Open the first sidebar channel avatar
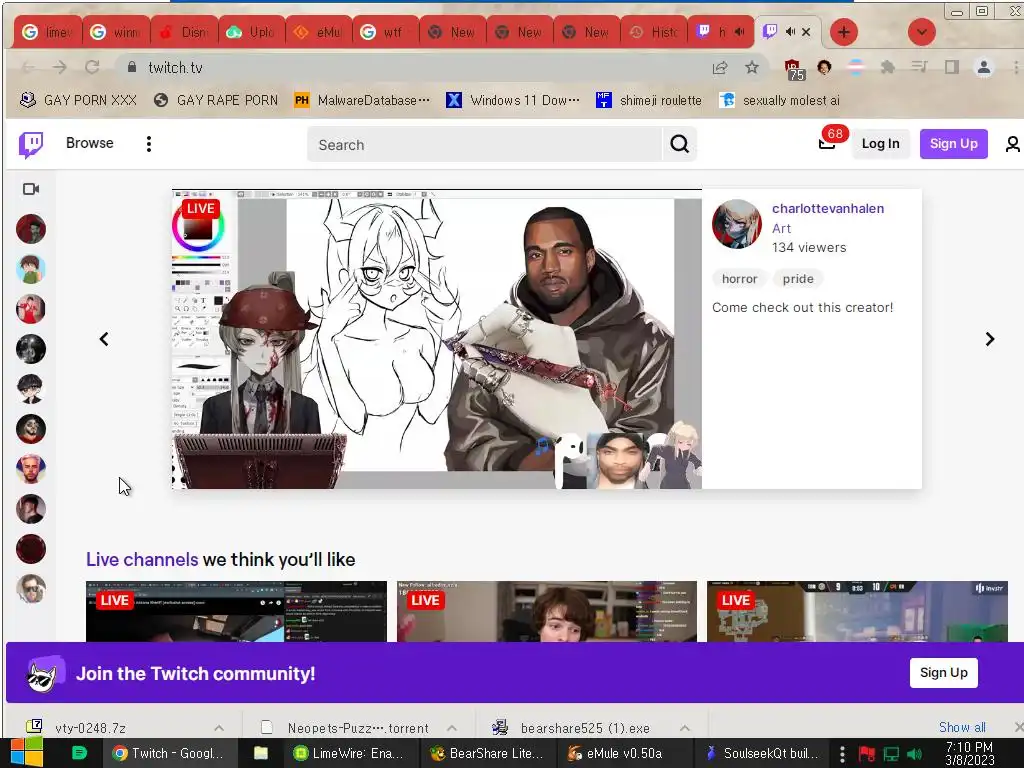The width and height of the screenshot is (1024, 768). tap(31, 229)
